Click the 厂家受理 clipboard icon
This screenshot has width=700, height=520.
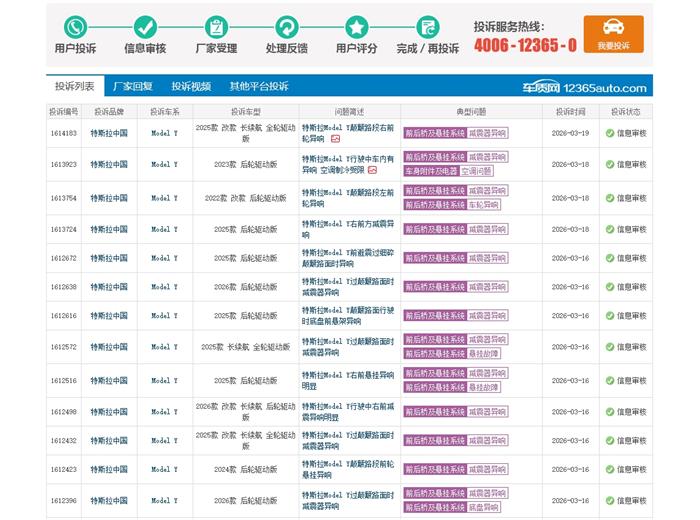216,27
